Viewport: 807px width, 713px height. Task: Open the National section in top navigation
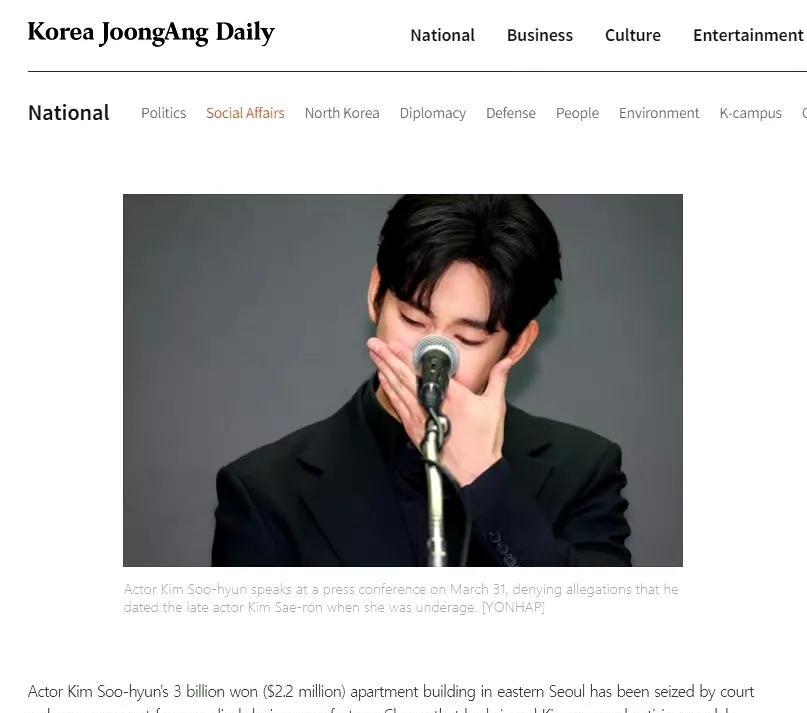442,35
